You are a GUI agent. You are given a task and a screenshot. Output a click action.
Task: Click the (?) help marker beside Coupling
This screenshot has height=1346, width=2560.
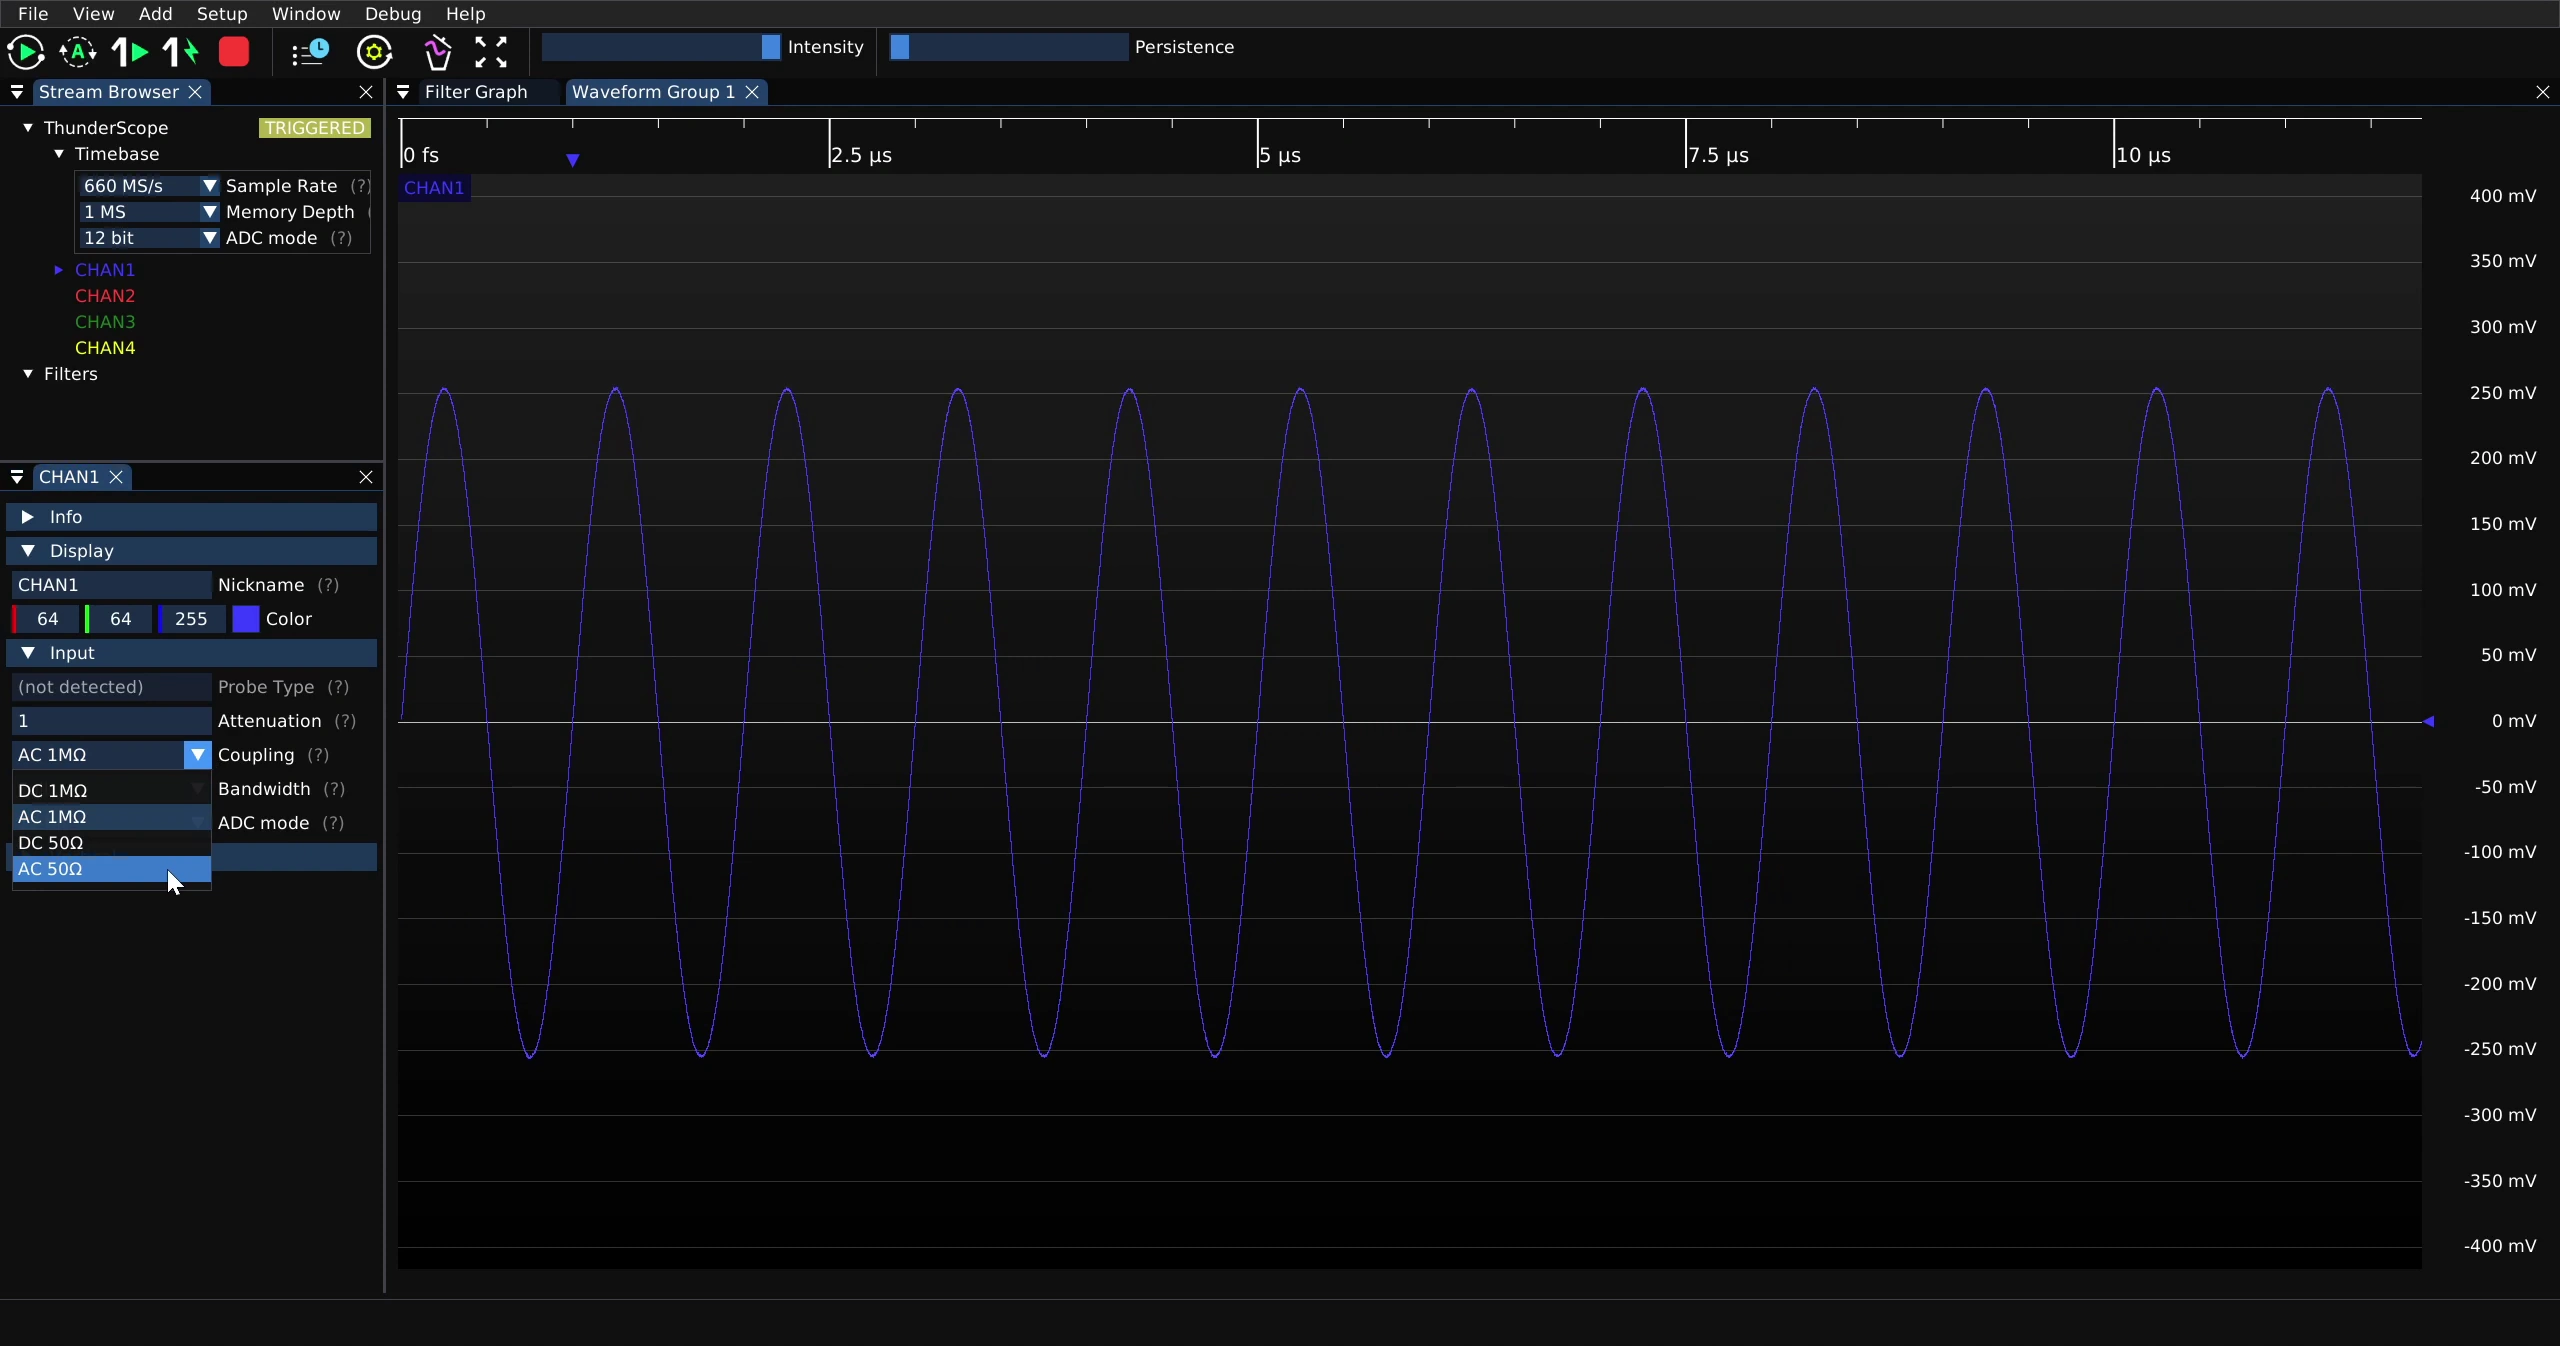click(318, 755)
